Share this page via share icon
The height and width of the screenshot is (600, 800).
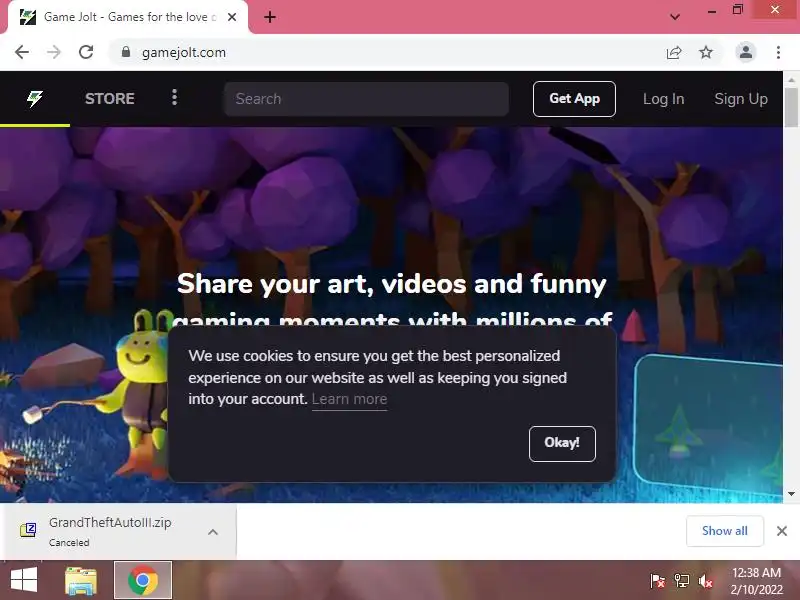(x=674, y=52)
